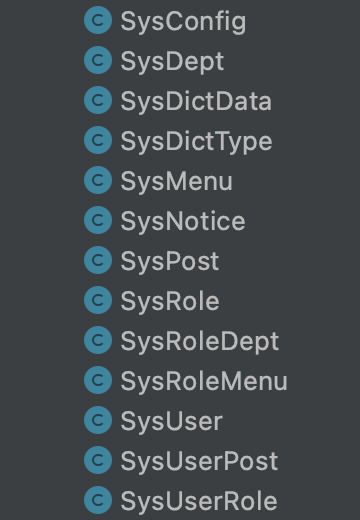Click the class icon beside SysDictData
This screenshot has width=360, height=520.
(98, 100)
